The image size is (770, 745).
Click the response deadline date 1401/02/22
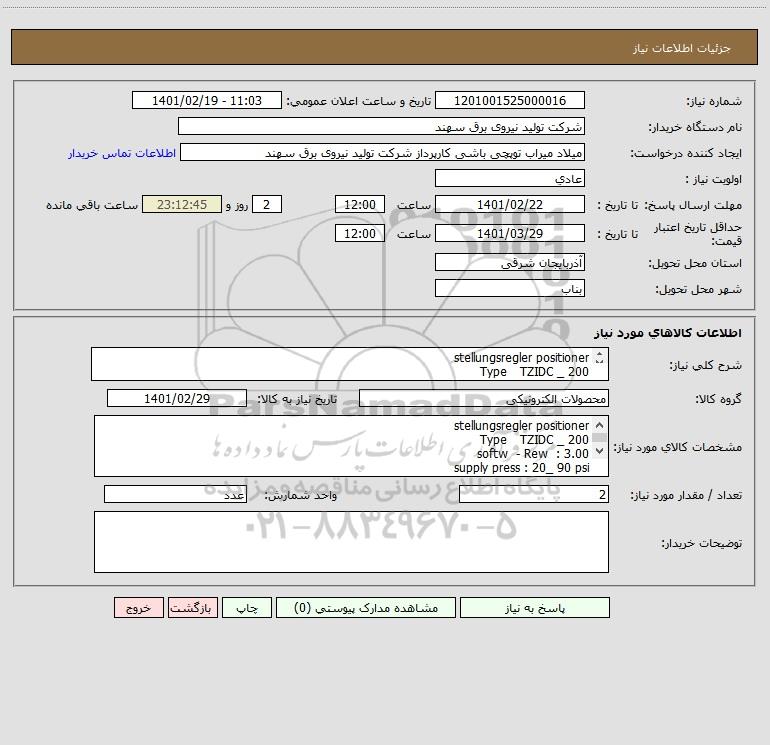pyautogui.click(x=510, y=204)
